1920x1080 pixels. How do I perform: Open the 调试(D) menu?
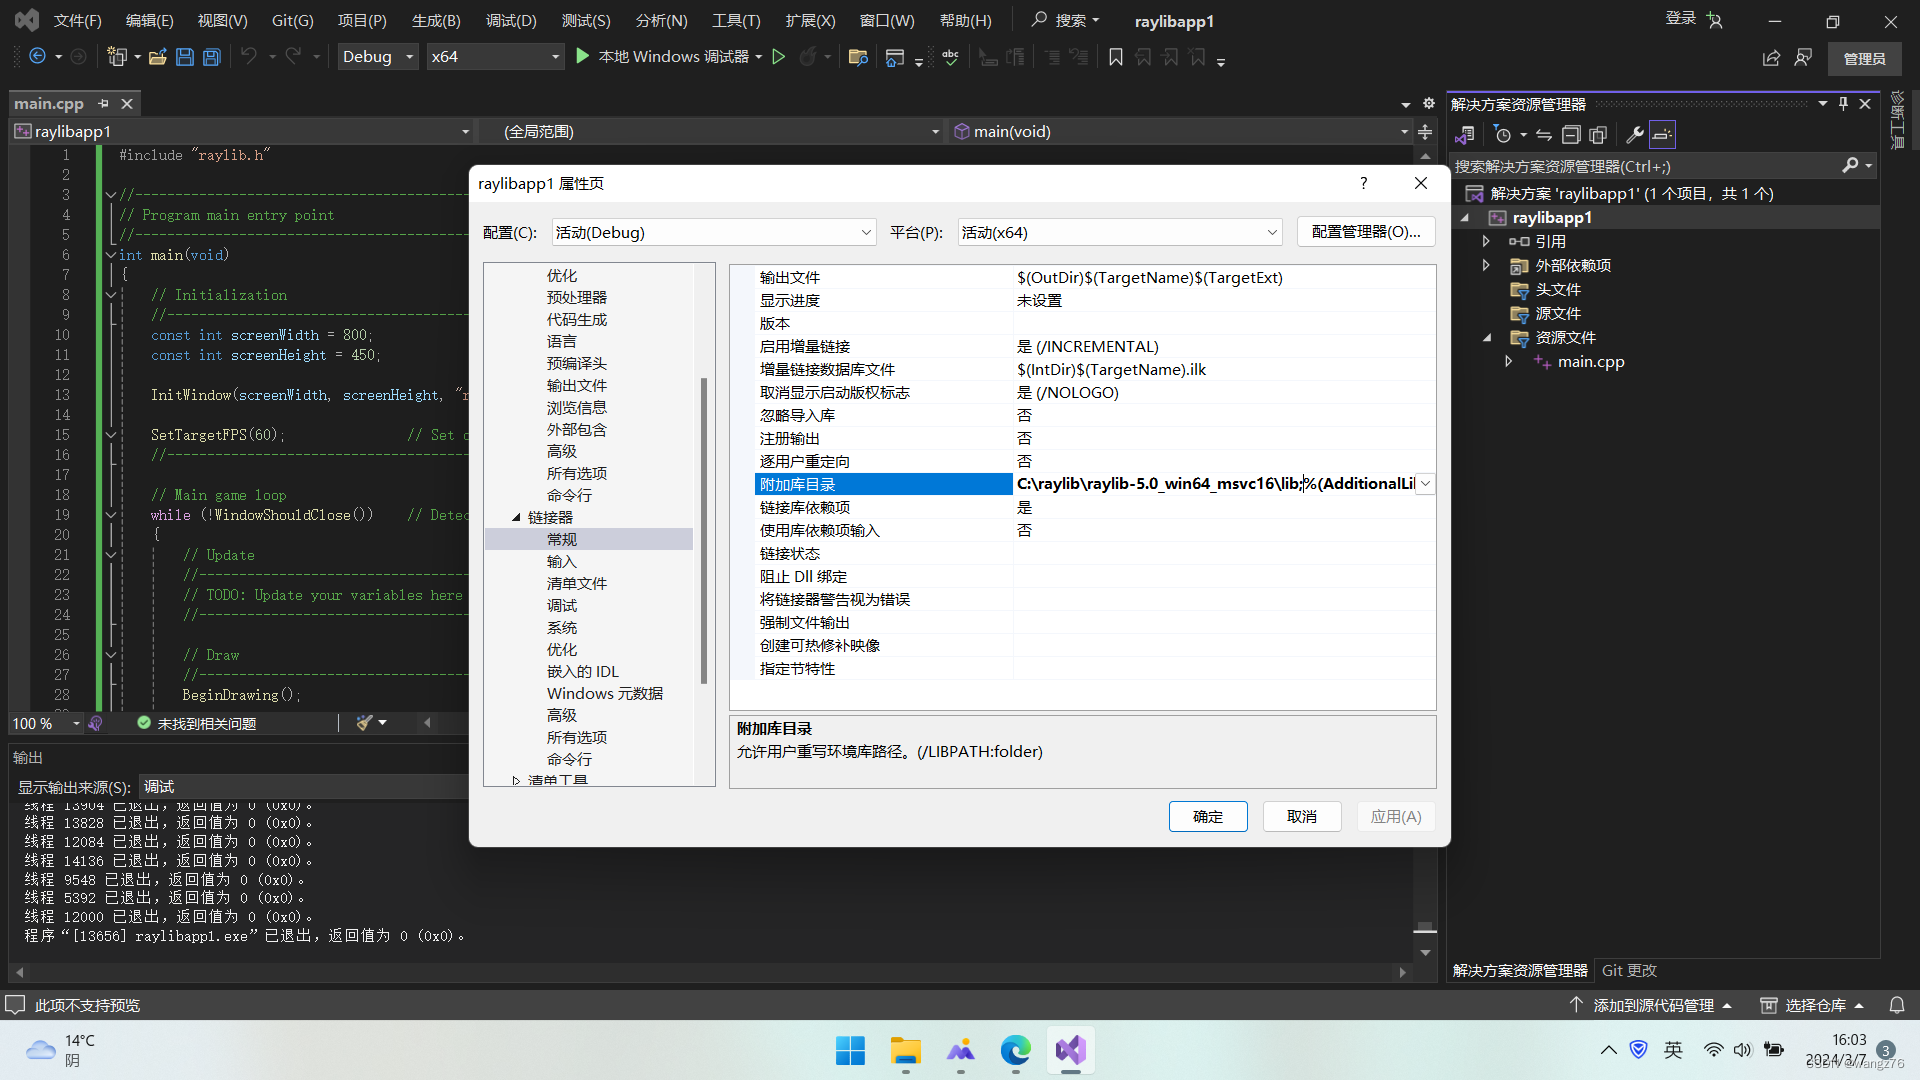tap(510, 21)
